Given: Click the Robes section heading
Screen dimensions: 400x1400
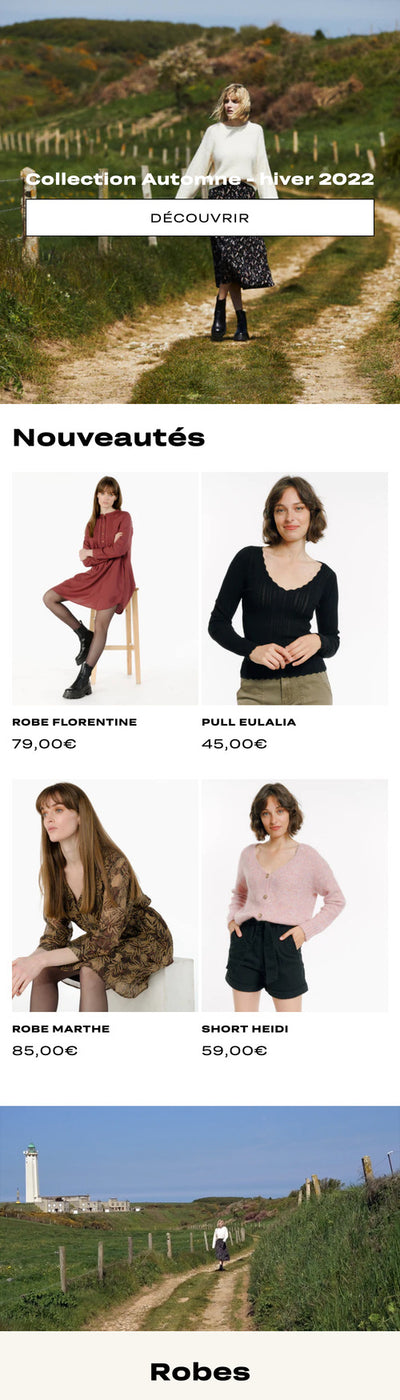Looking at the screenshot, I should [x=200, y=1372].
